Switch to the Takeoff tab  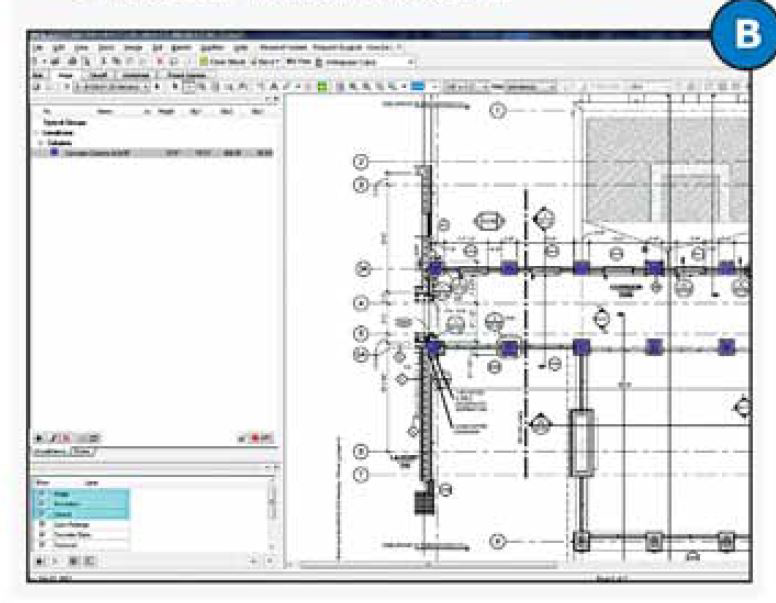pyautogui.click(x=98, y=75)
